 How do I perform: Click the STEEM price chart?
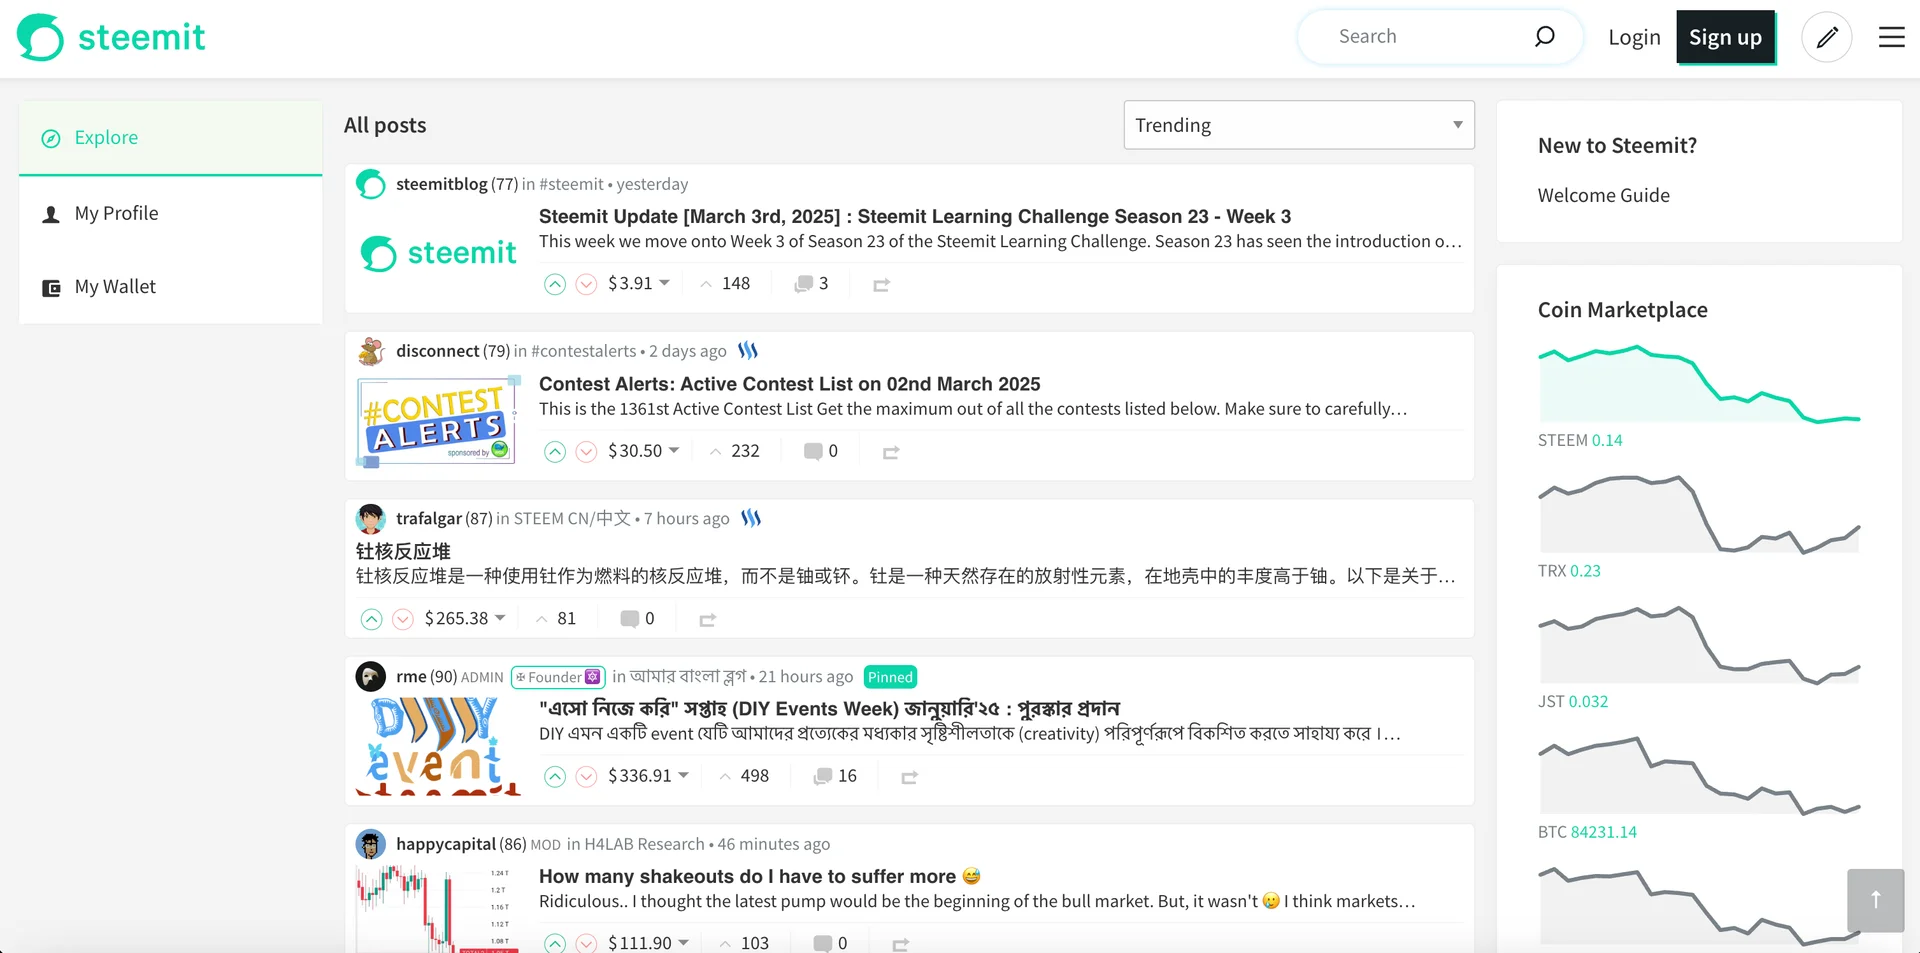coord(1700,383)
